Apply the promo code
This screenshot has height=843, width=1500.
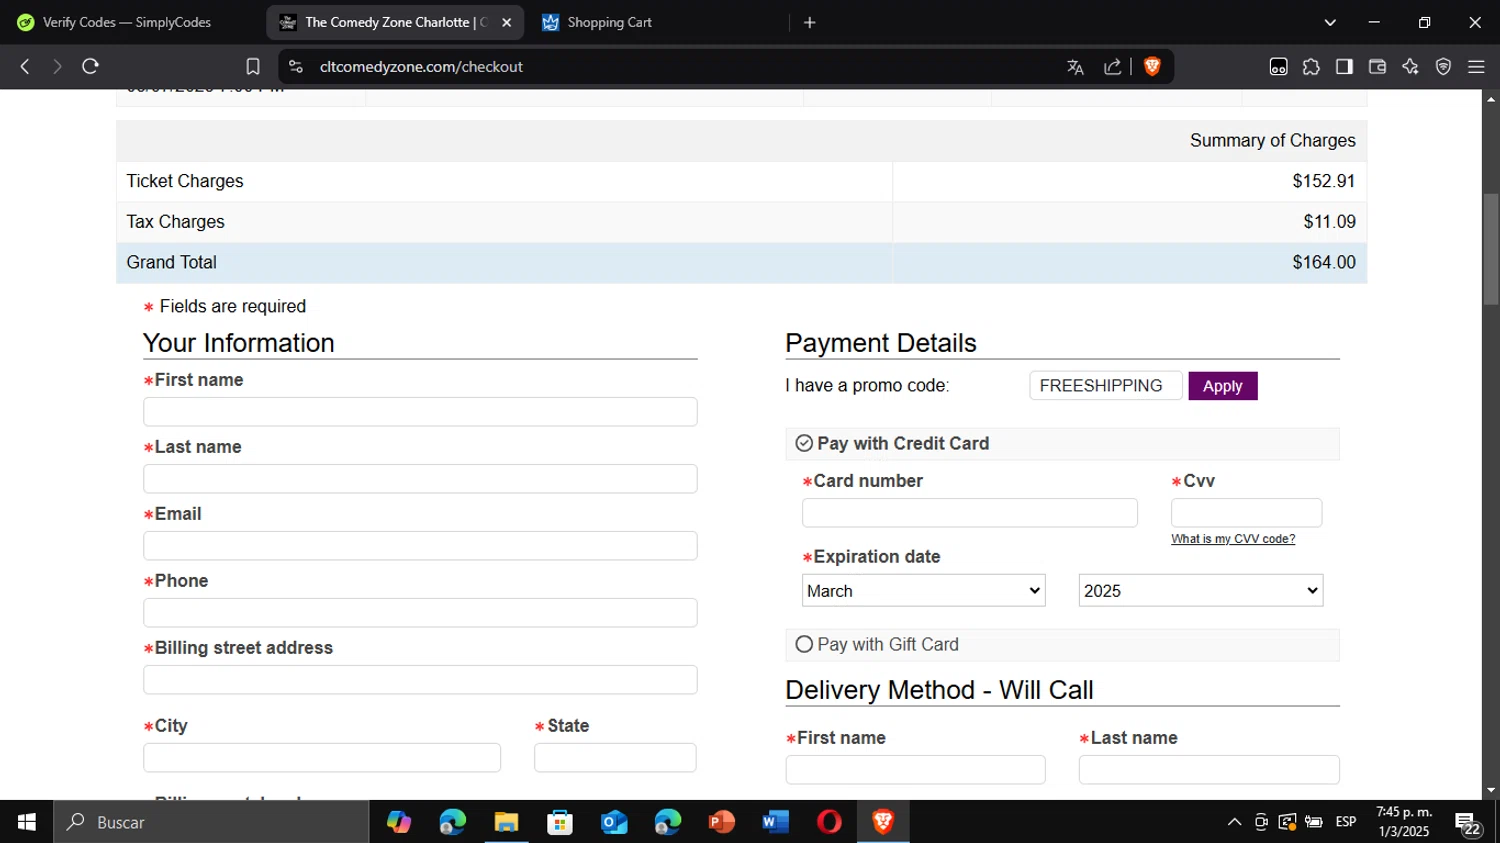[1223, 386]
